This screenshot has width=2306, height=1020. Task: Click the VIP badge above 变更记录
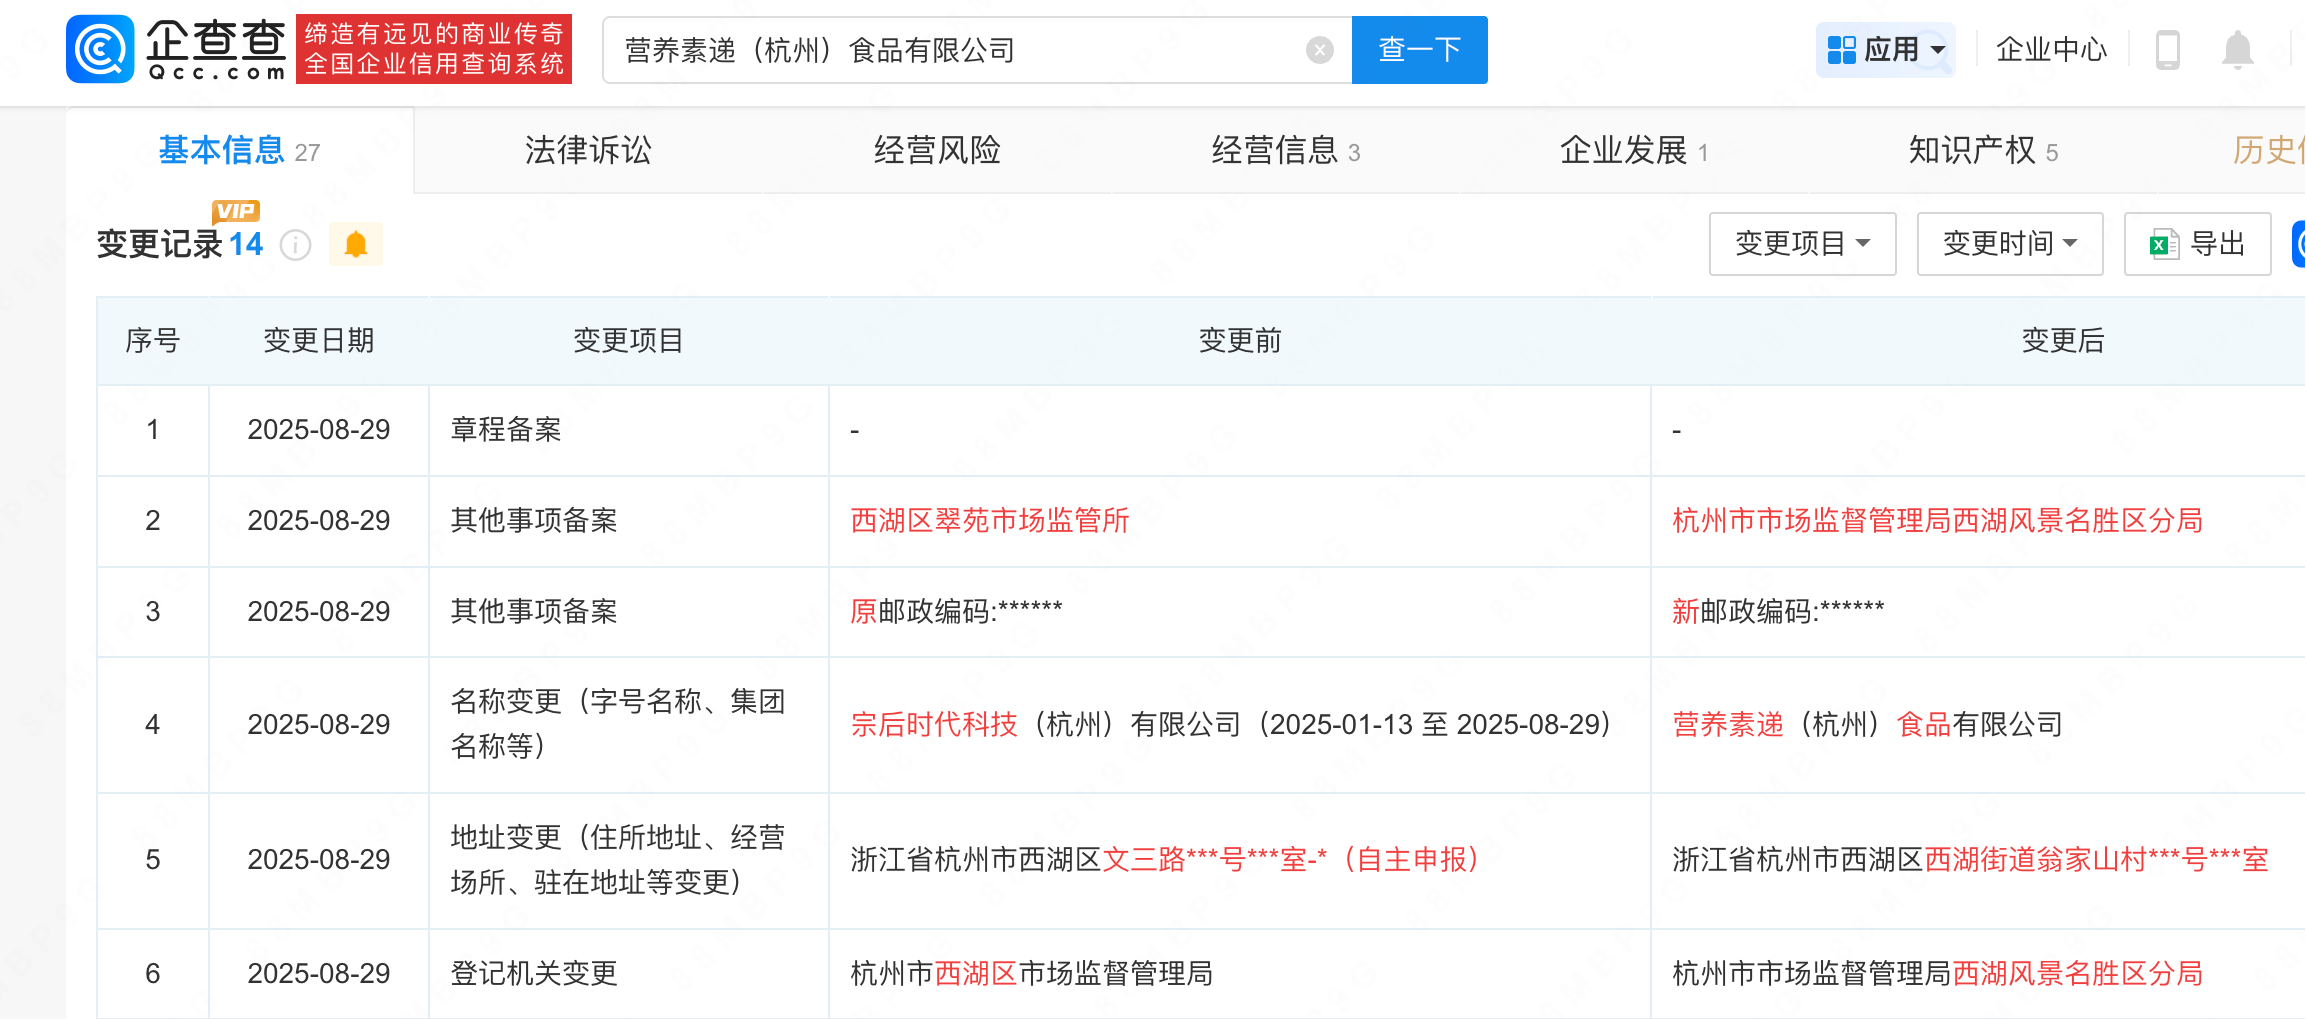[x=236, y=211]
